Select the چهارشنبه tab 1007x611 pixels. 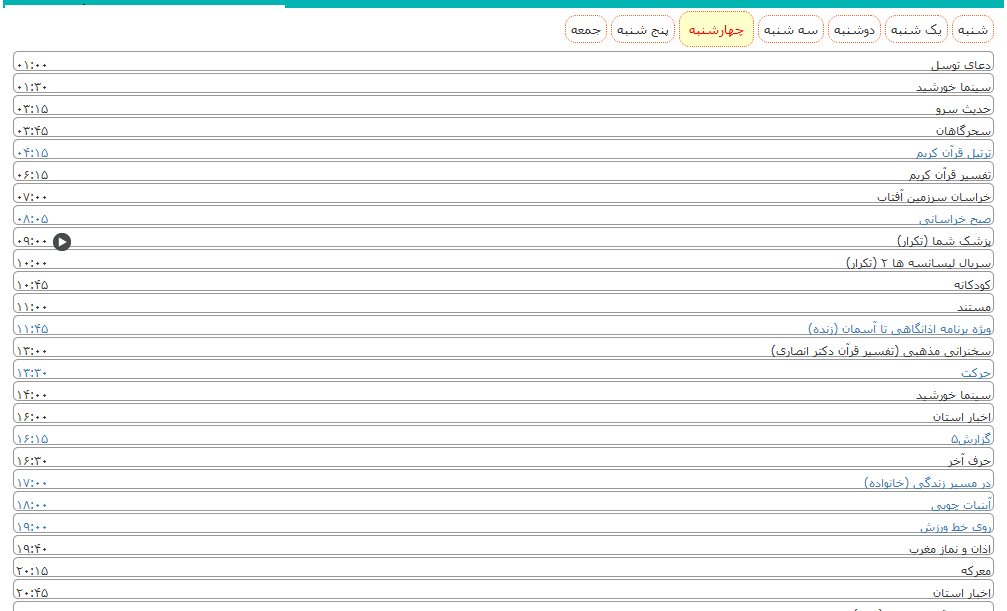pos(716,30)
